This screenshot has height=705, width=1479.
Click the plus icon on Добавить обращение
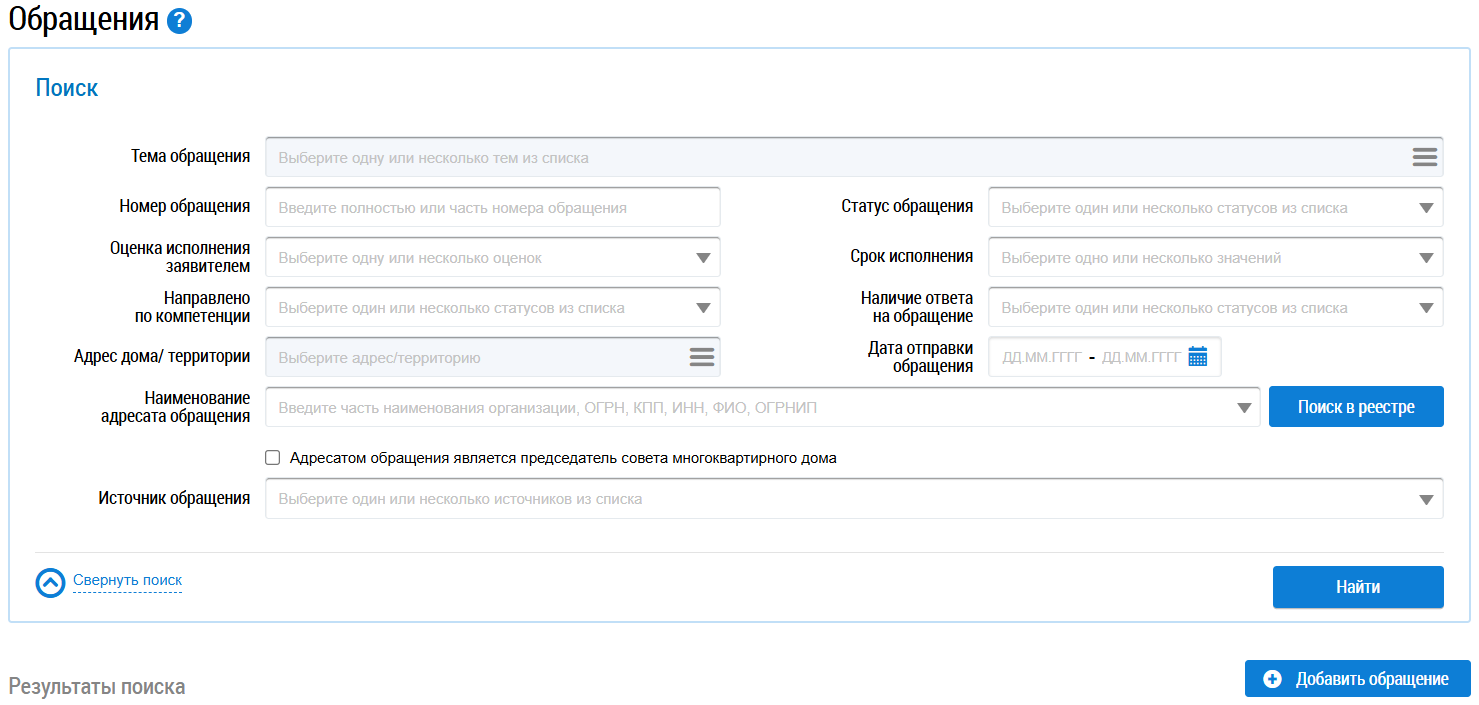pyautogui.click(x=1272, y=679)
